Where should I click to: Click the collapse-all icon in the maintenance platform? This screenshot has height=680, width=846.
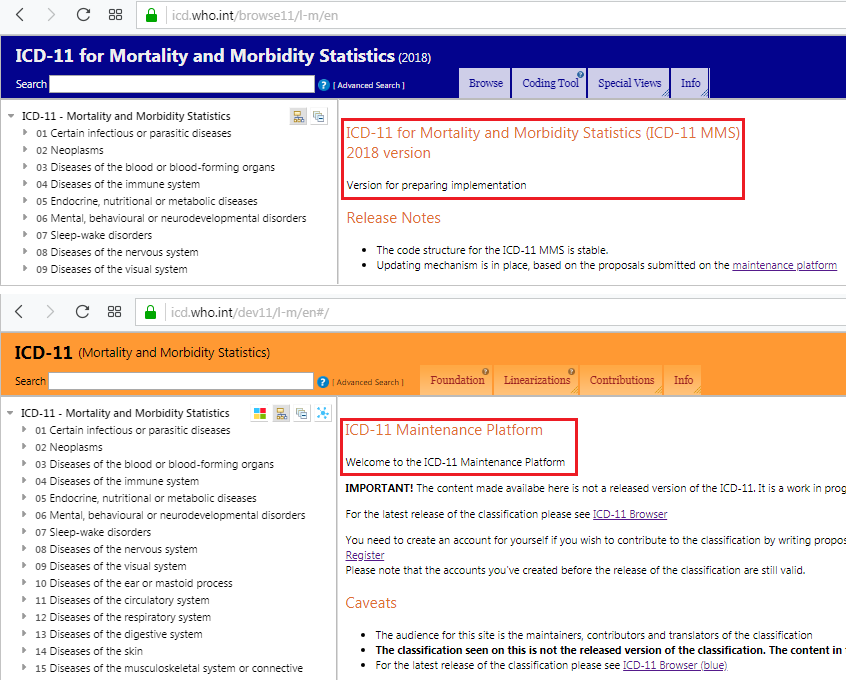[x=302, y=413]
